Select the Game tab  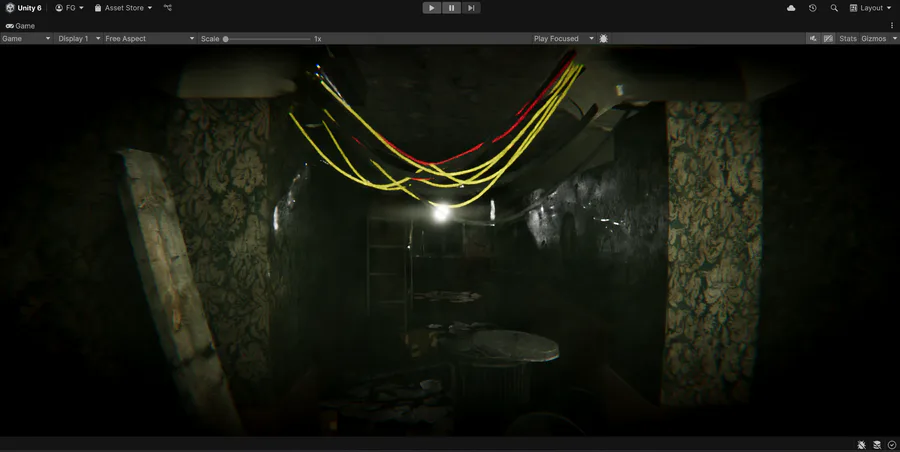tap(20, 26)
